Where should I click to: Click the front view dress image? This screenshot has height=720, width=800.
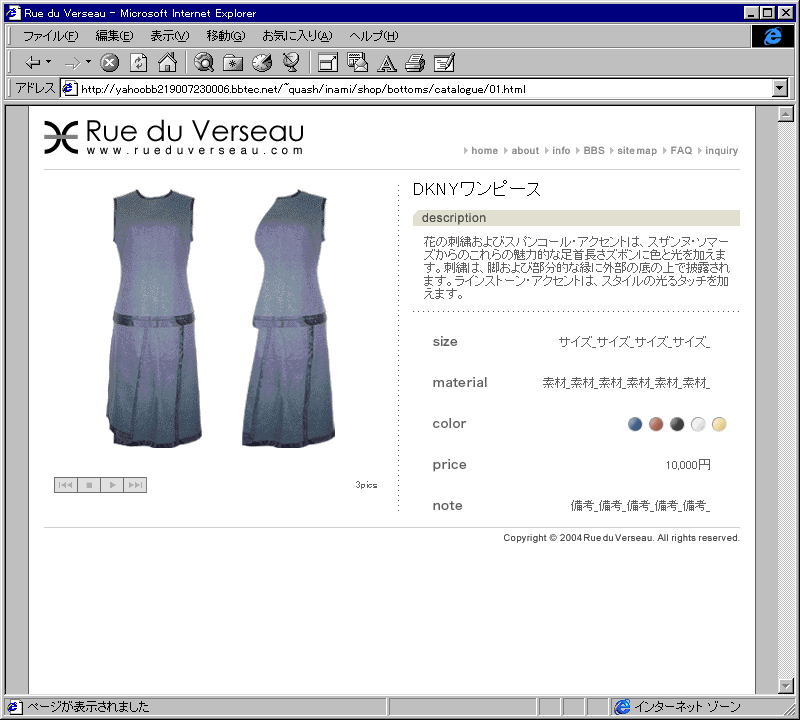pyautogui.click(x=154, y=318)
